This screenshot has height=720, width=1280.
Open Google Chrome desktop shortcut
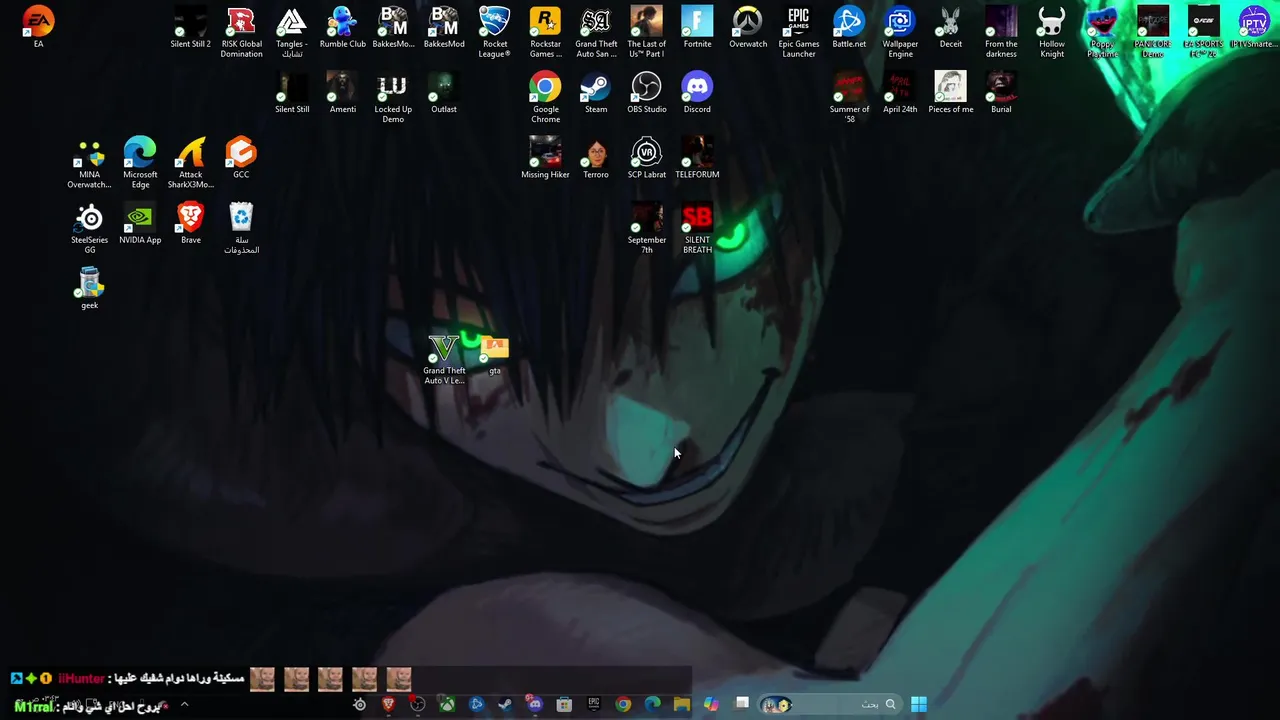pos(545,97)
